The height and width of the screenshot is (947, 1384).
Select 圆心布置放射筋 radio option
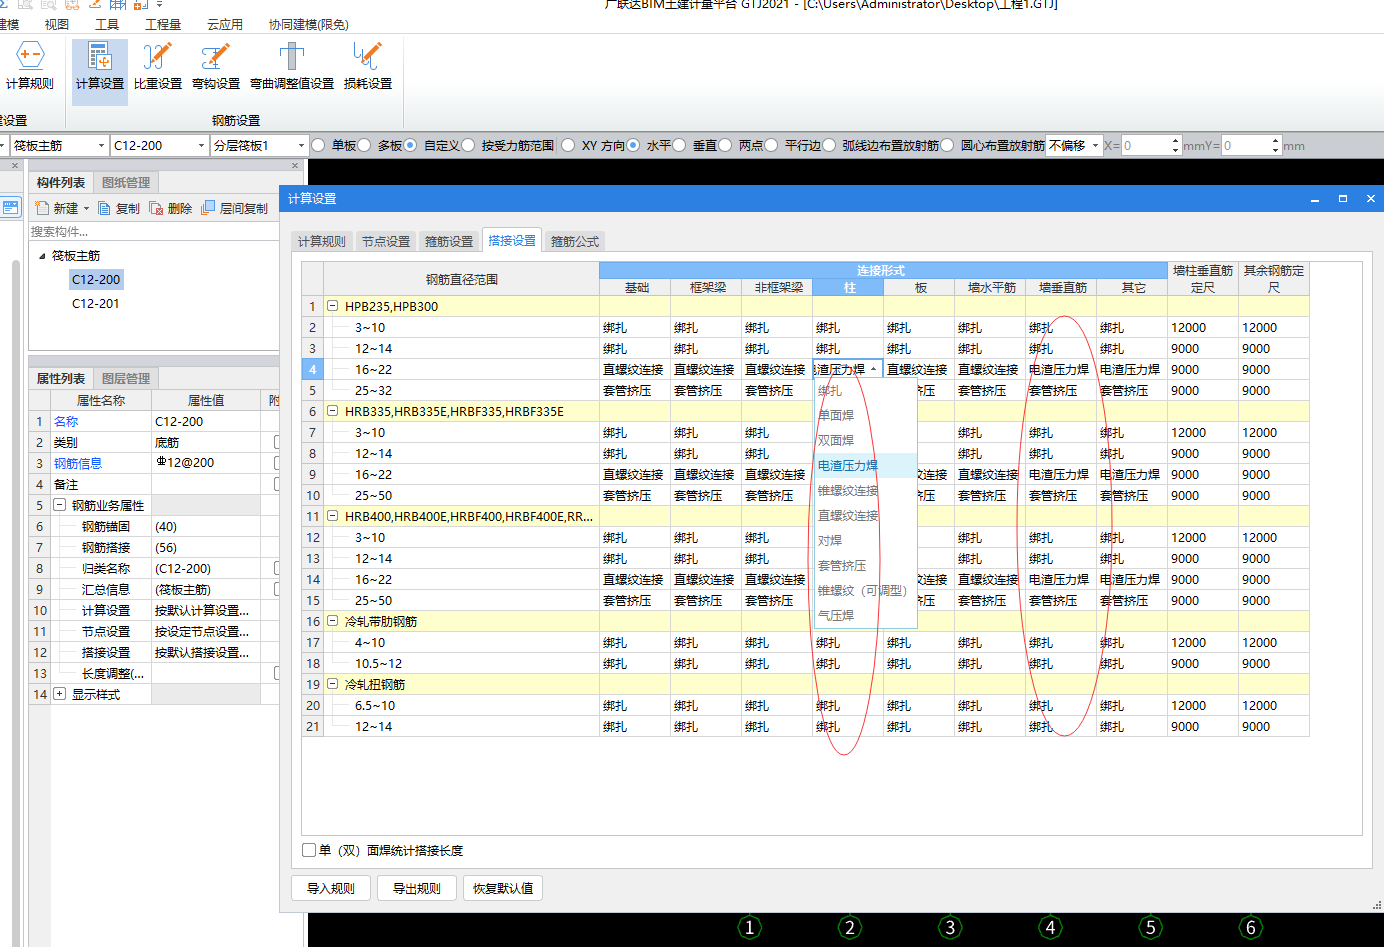click(x=947, y=145)
